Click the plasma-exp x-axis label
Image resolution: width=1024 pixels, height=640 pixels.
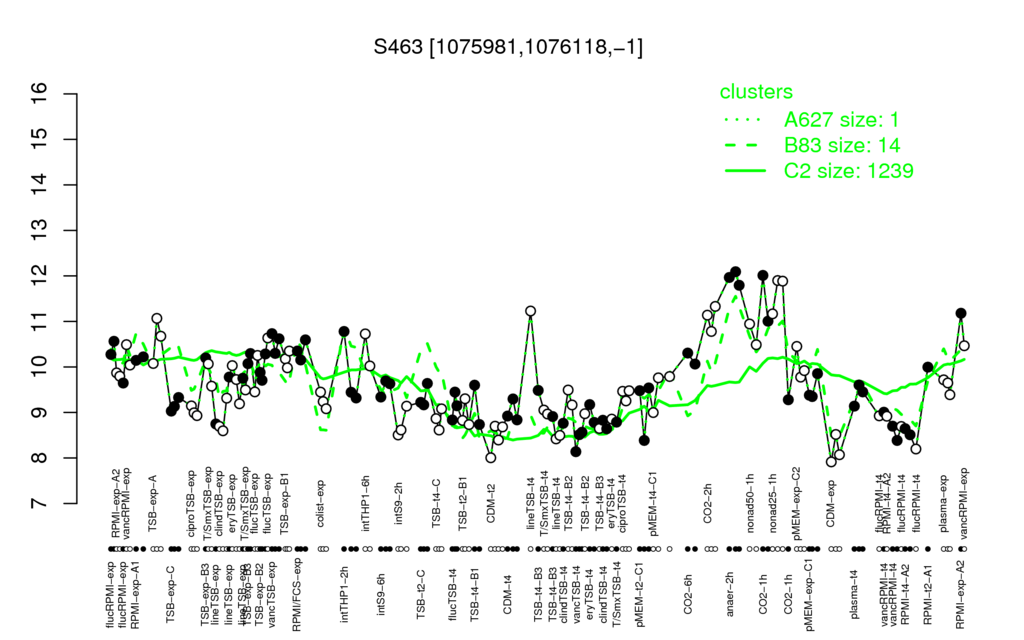943,506
